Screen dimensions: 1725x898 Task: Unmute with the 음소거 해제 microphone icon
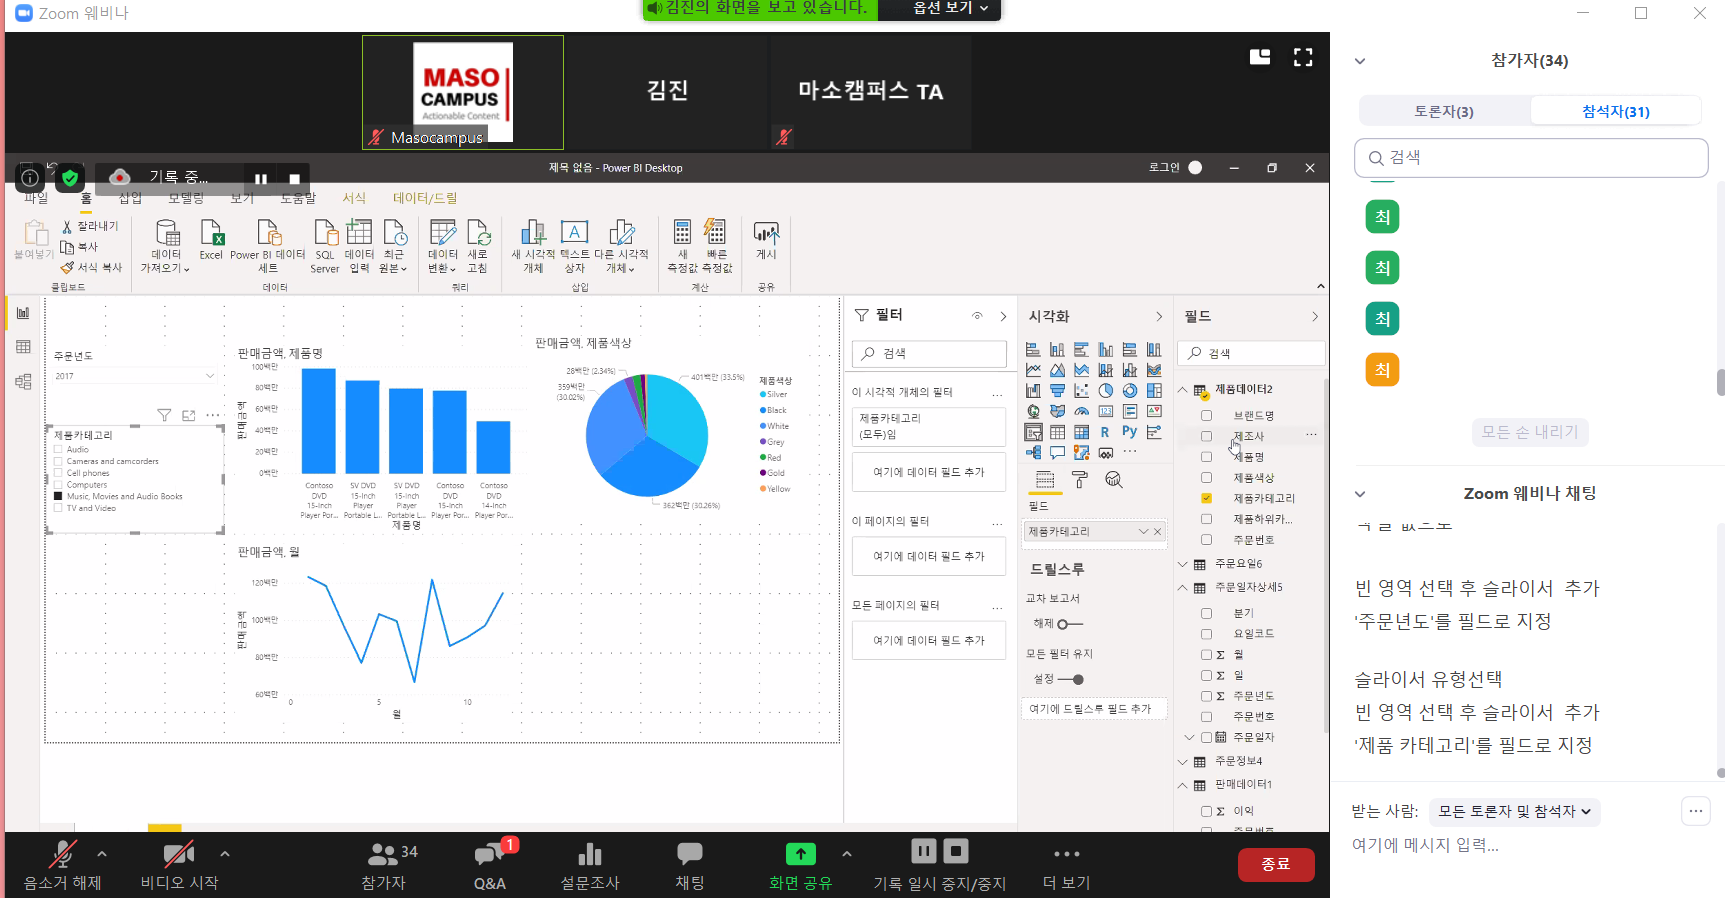tap(62, 855)
